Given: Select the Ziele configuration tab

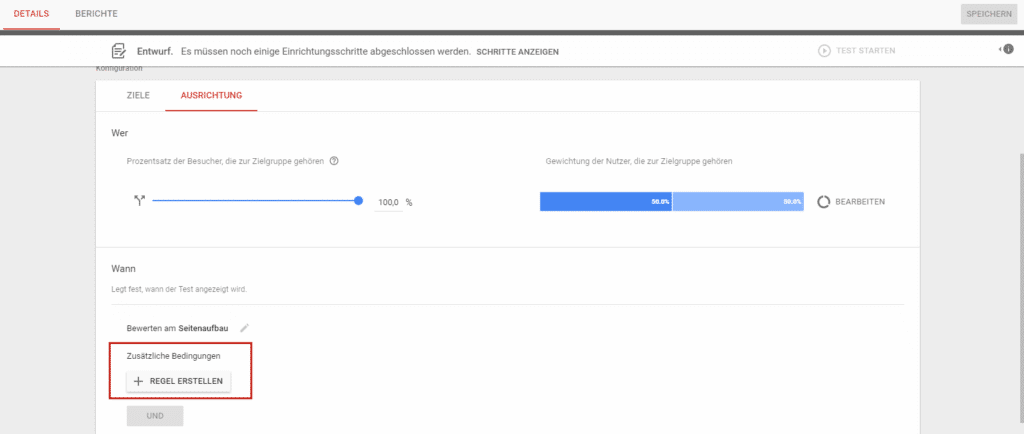Looking at the screenshot, I should click(x=138, y=95).
